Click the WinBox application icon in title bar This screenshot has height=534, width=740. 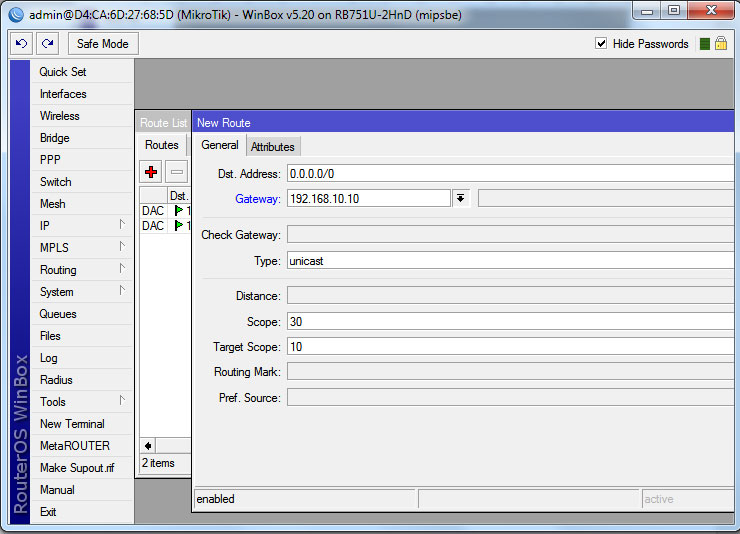[x=15, y=14]
